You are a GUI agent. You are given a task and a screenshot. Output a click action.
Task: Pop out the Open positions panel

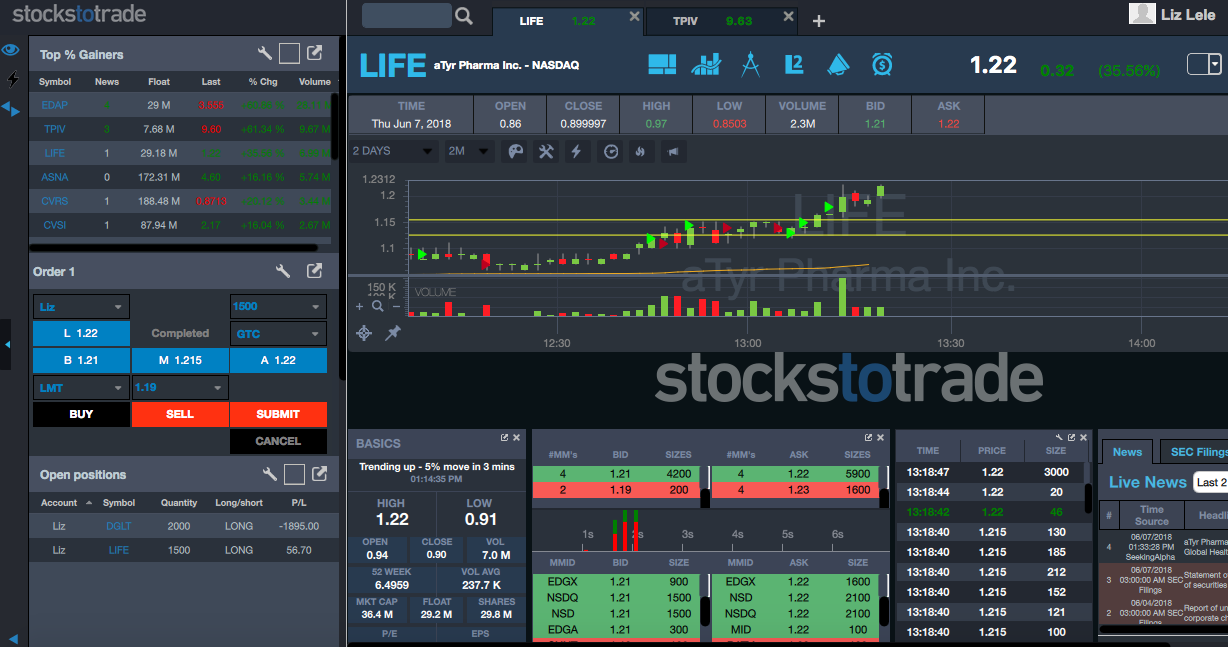point(319,474)
